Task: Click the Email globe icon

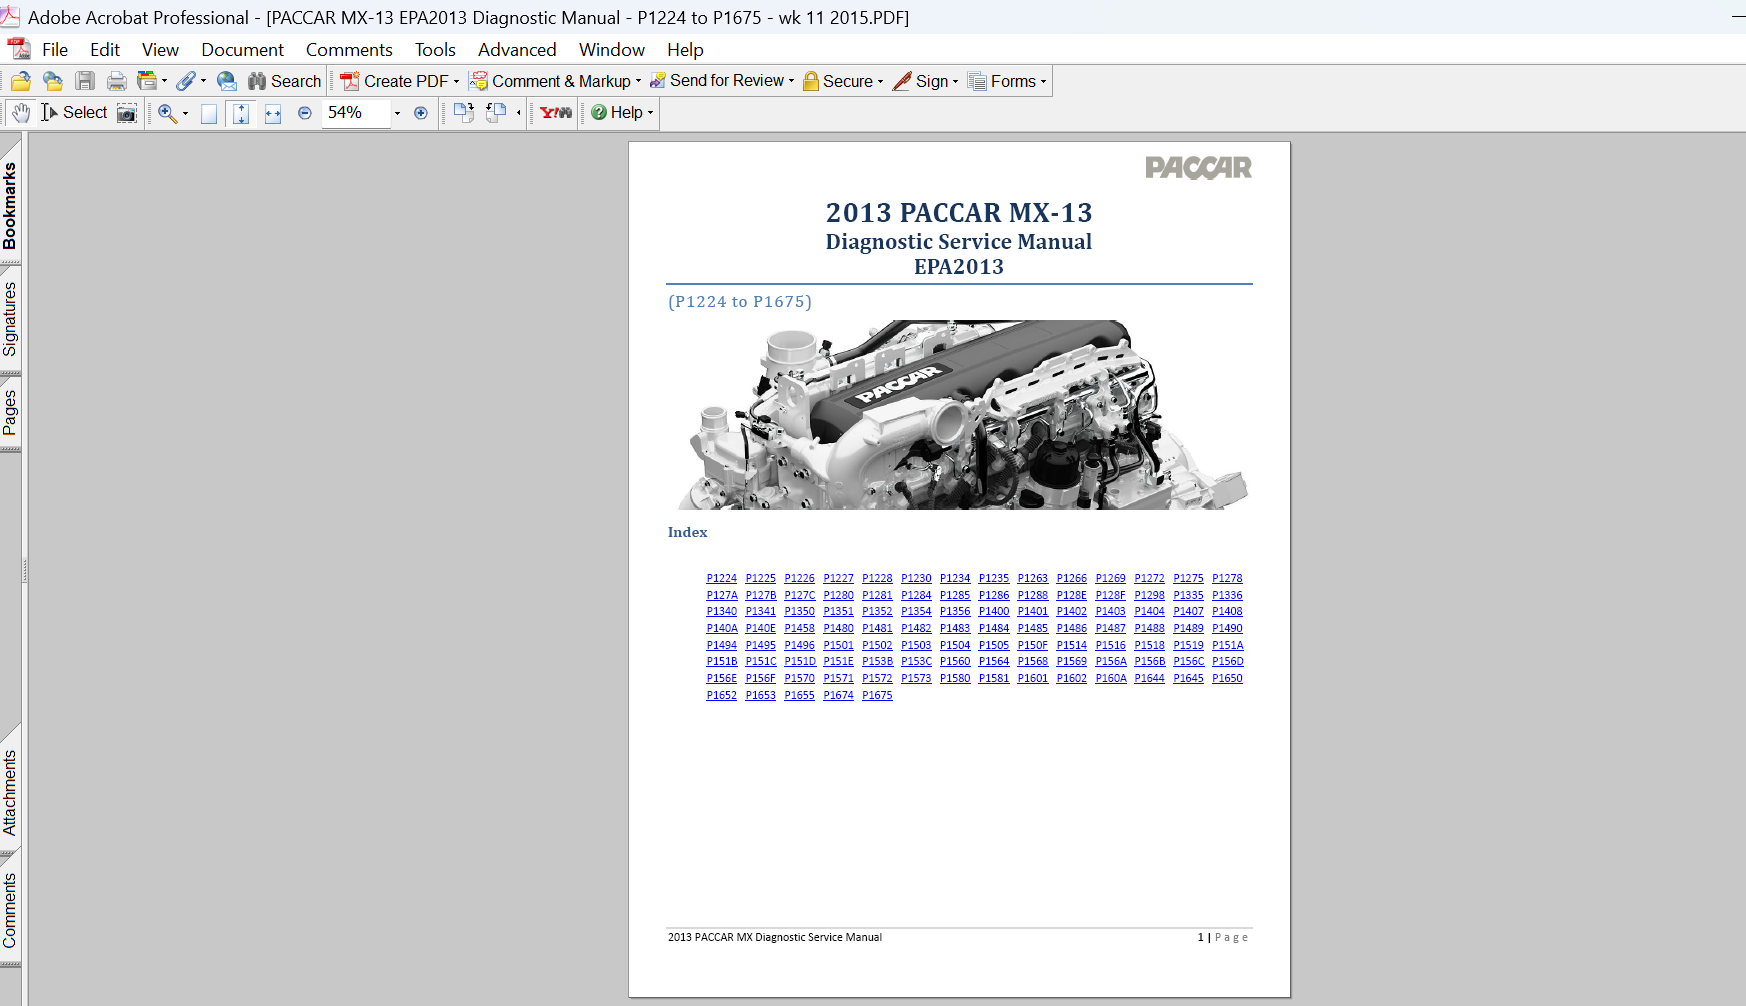Action: click(227, 81)
